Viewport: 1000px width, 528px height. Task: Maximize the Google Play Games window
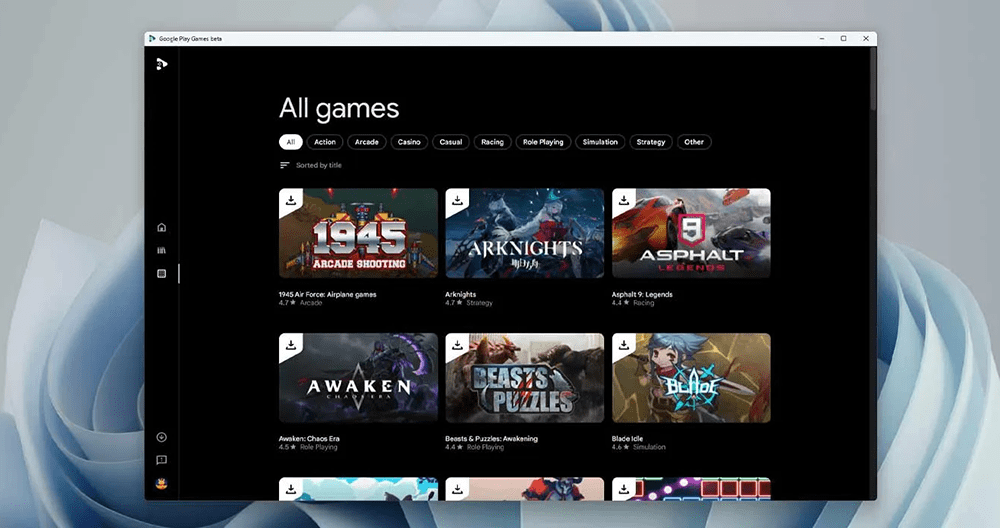point(844,39)
